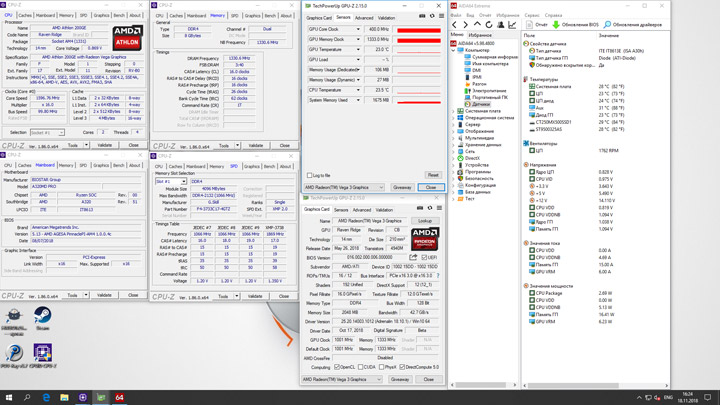Open notification center in system tray
The height and width of the screenshot is (405, 720).
click(x=708, y=398)
